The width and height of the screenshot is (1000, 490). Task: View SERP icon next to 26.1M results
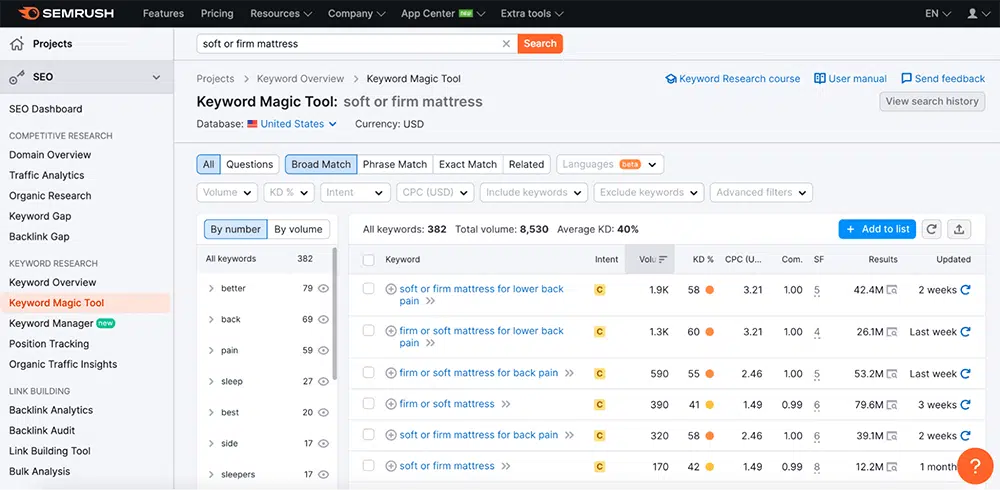click(x=892, y=332)
